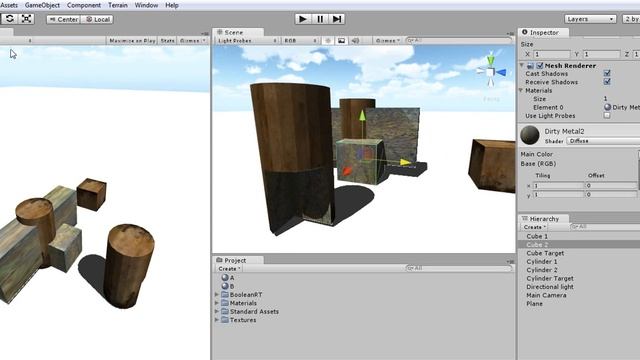Click the green up arrow move handle
The height and width of the screenshot is (360, 640).
362,116
